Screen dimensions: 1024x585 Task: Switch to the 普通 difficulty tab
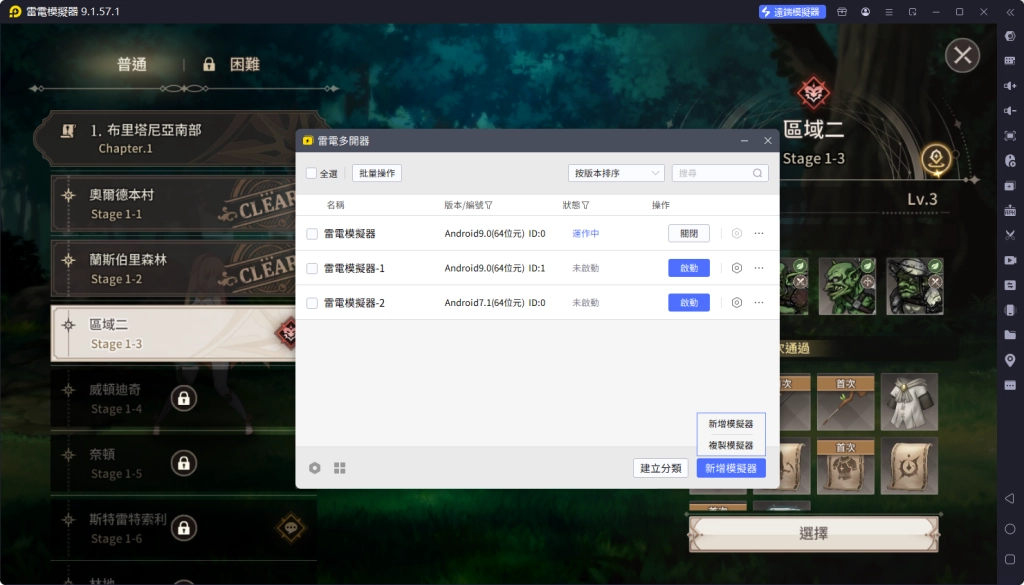pos(132,64)
